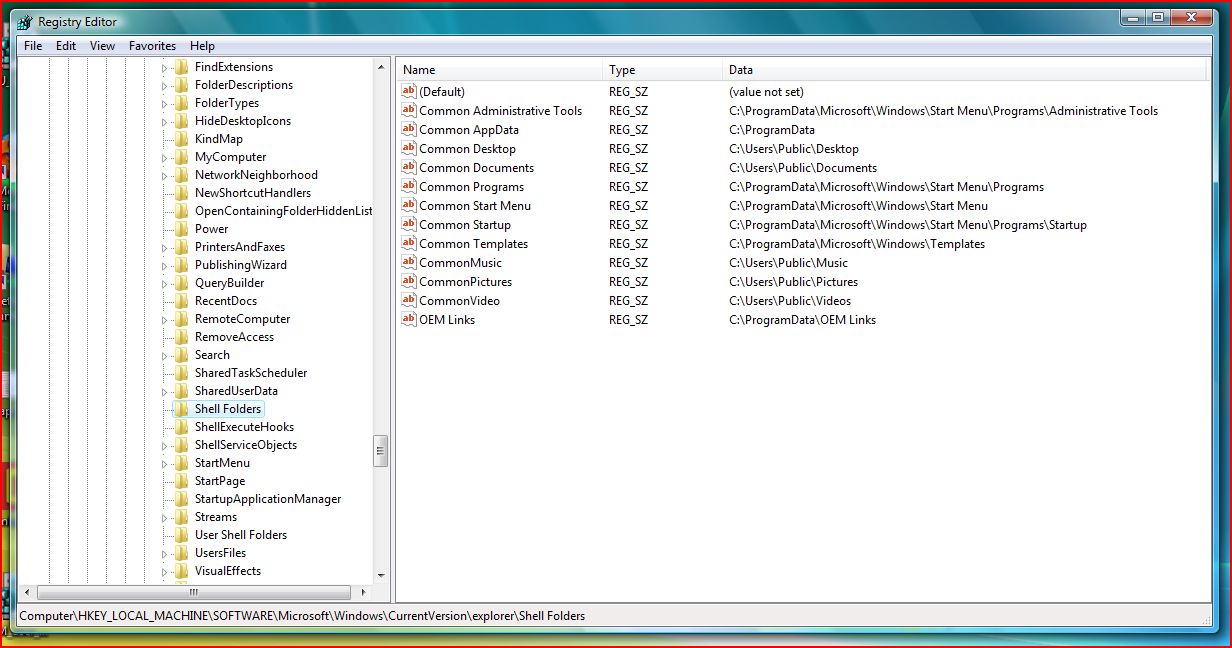Click the string value icon for (Default)
1232x648 pixels.
pos(409,91)
